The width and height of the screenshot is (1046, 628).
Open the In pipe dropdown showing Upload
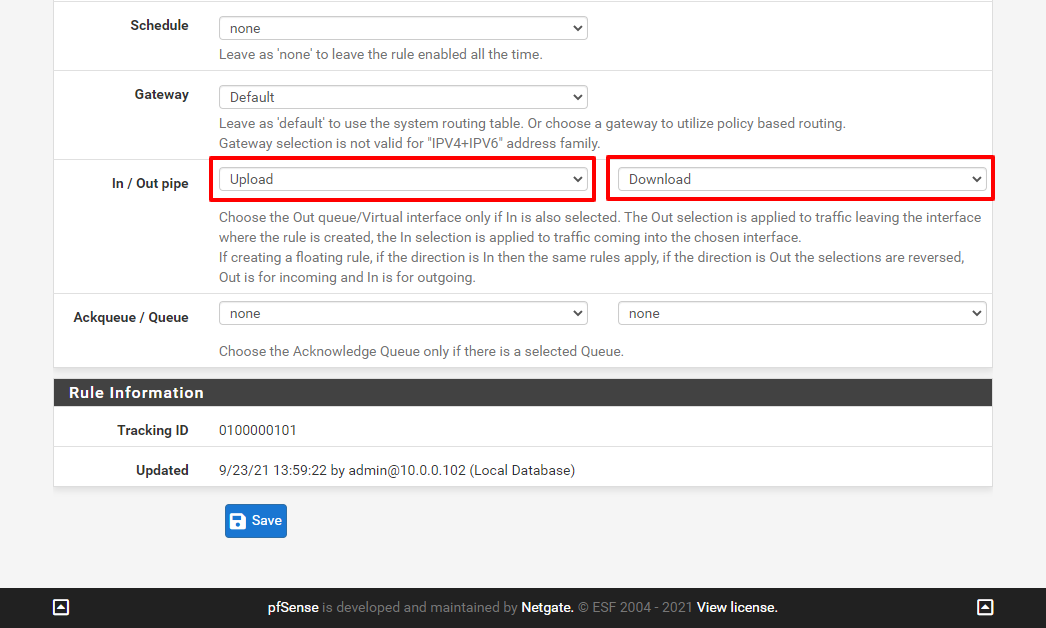[x=403, y=179]
